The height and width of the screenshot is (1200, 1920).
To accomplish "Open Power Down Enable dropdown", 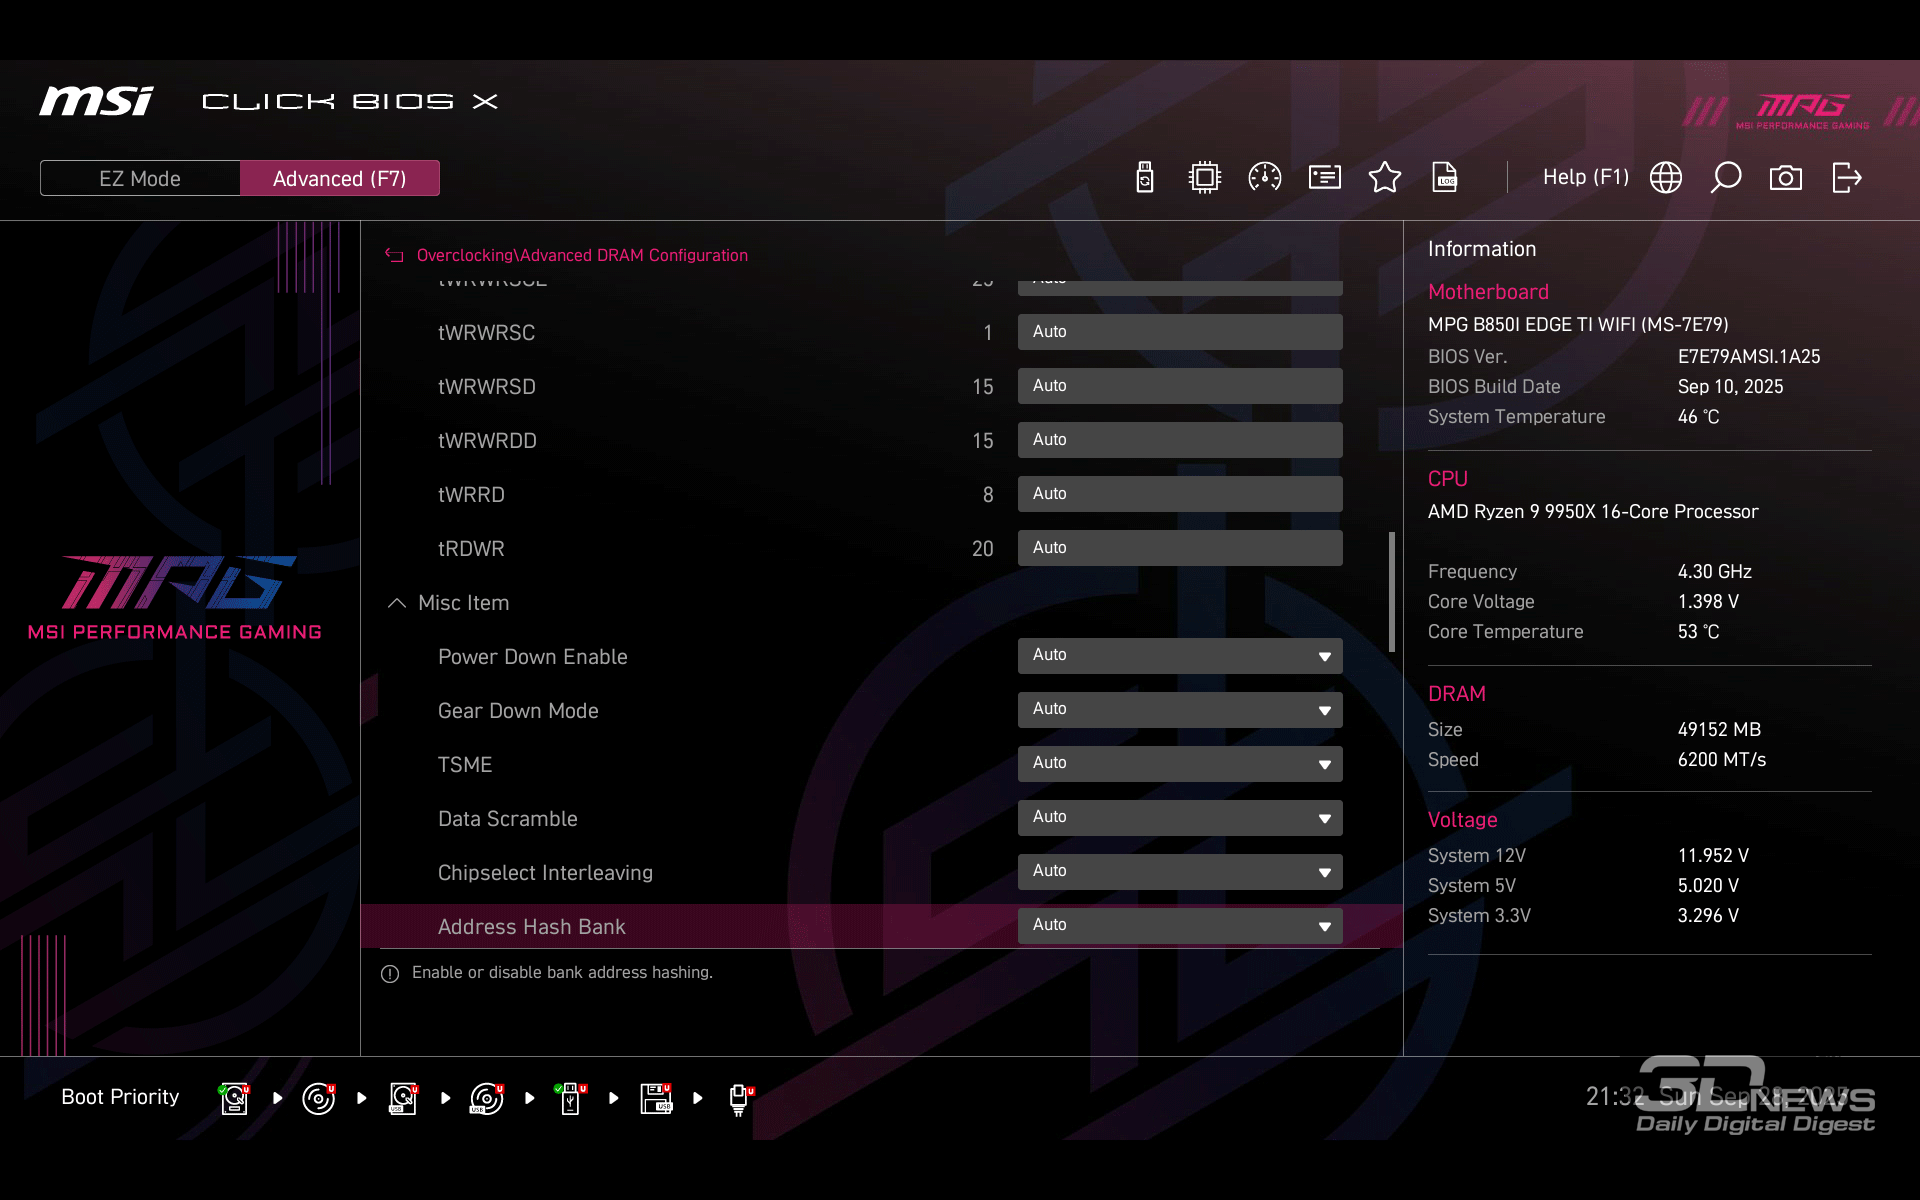I will click(1179, 656).
